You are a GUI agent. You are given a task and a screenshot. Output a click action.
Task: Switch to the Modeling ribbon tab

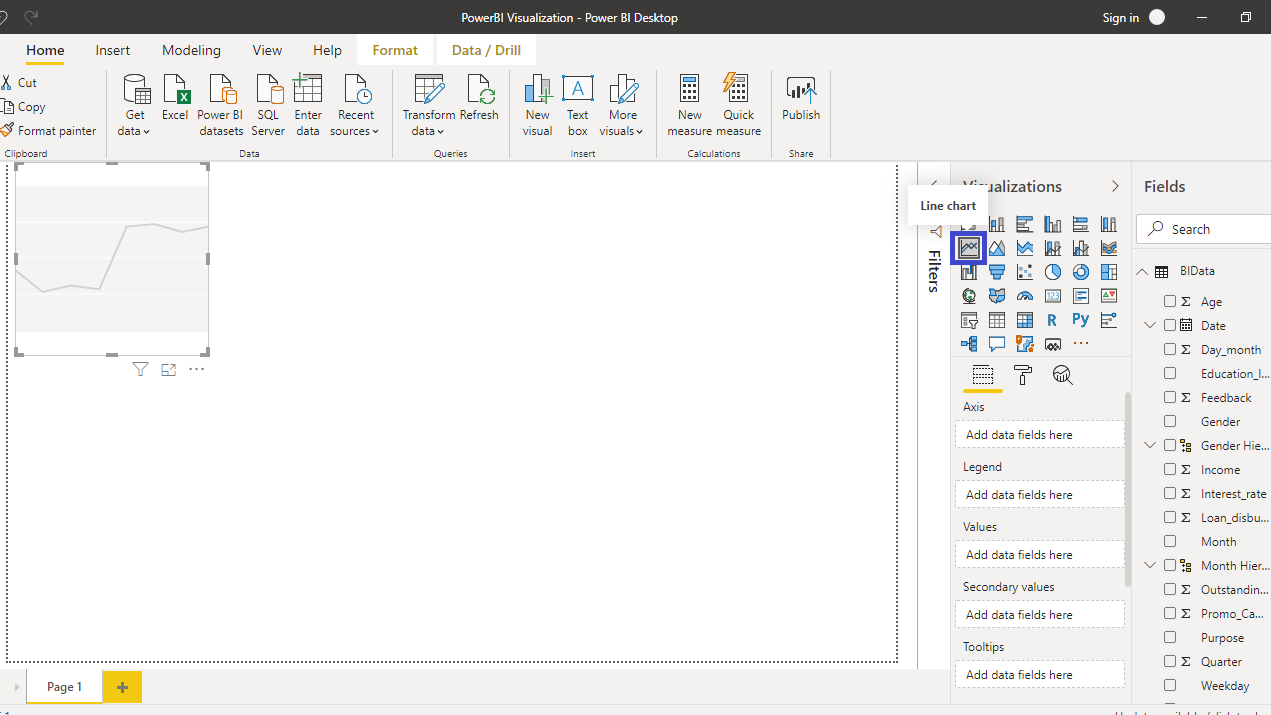point(191,50)
